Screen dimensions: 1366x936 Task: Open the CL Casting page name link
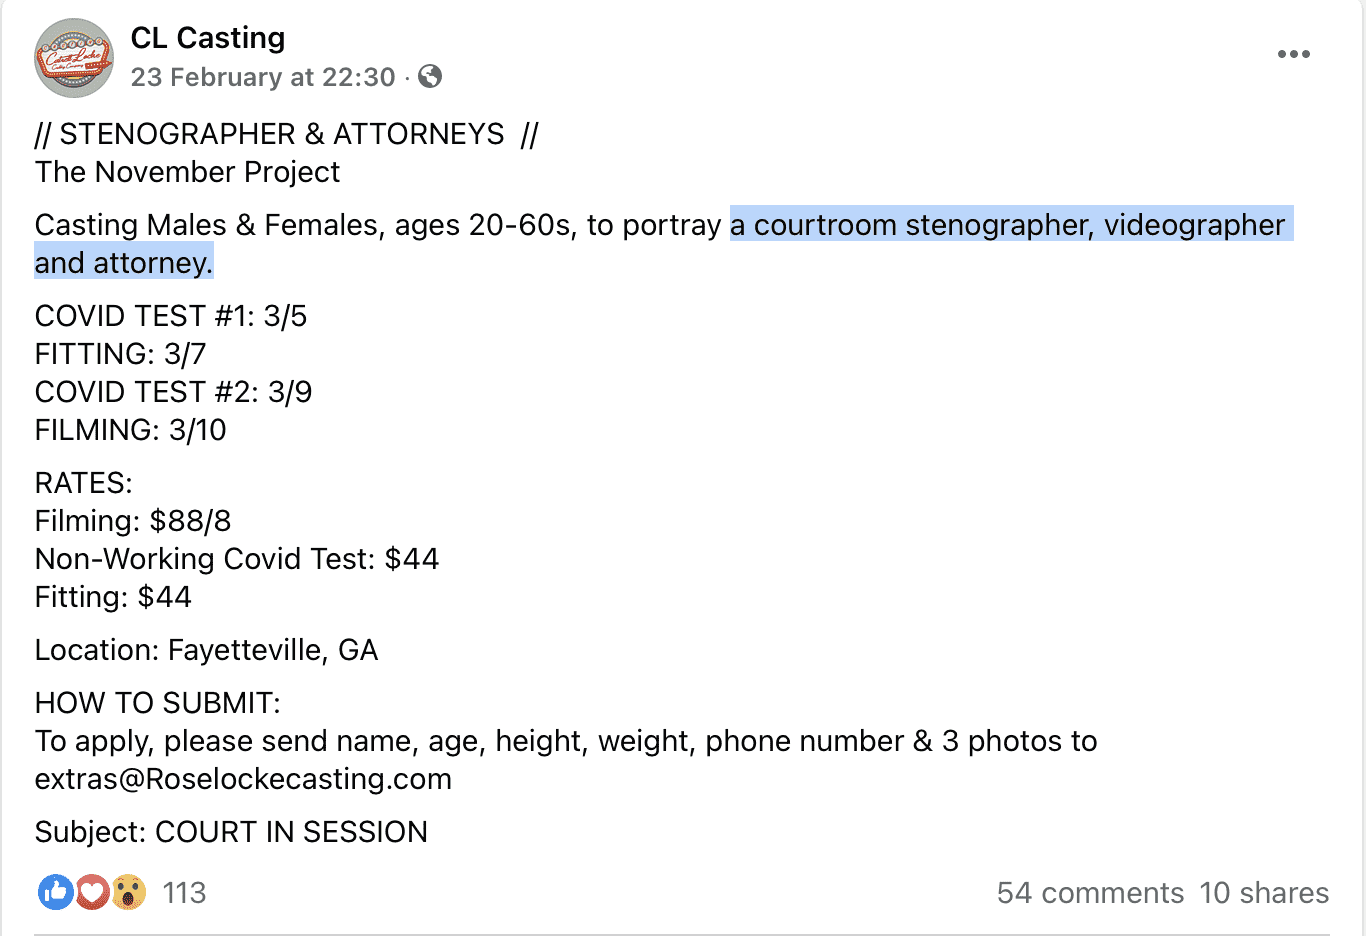(x=208, y=38)
